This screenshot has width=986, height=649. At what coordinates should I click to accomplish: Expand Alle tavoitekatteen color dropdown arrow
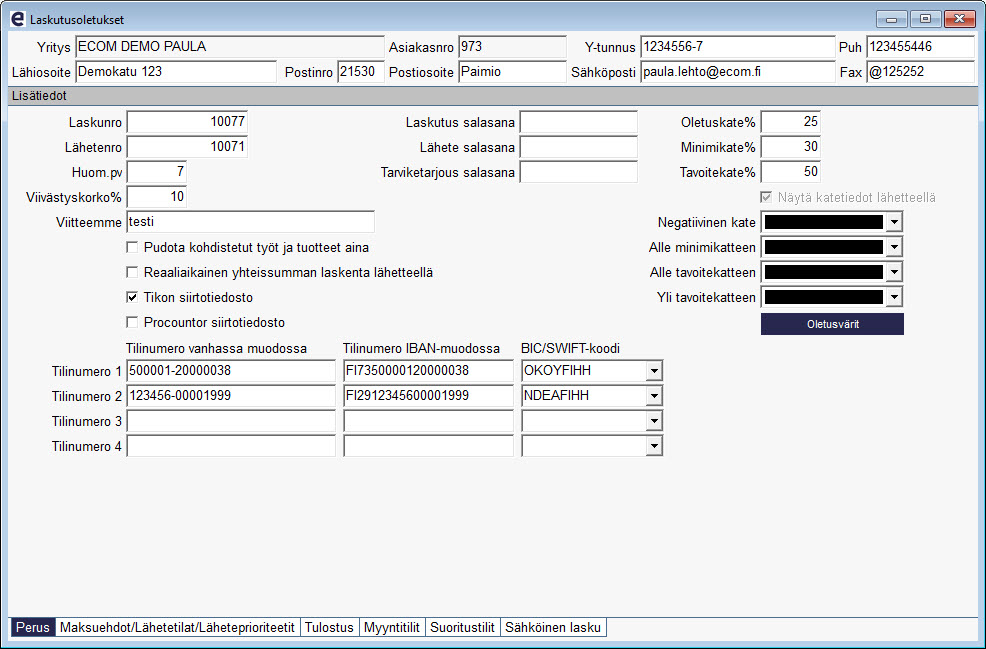[x=894, y=272]
